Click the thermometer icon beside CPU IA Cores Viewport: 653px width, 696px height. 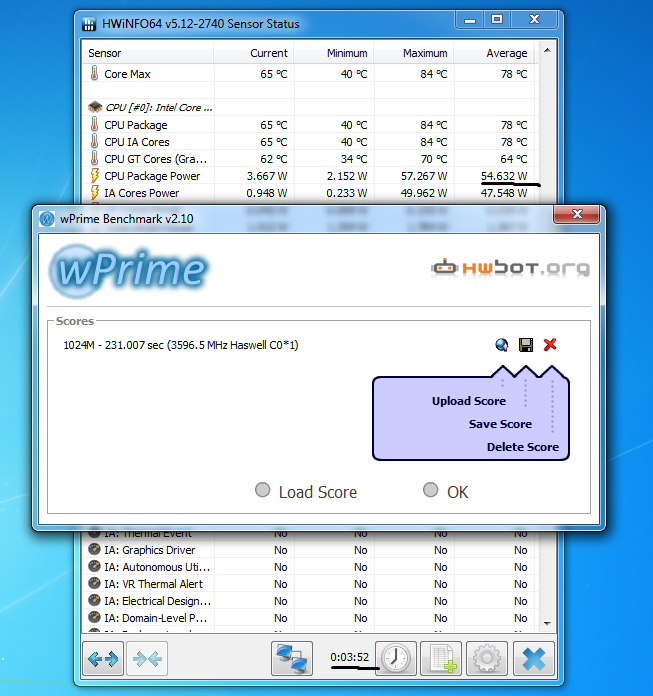(95, 141)
